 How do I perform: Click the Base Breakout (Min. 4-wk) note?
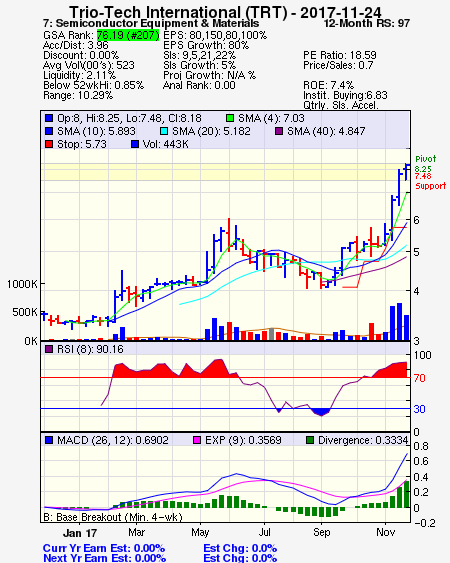click(113, 517)
